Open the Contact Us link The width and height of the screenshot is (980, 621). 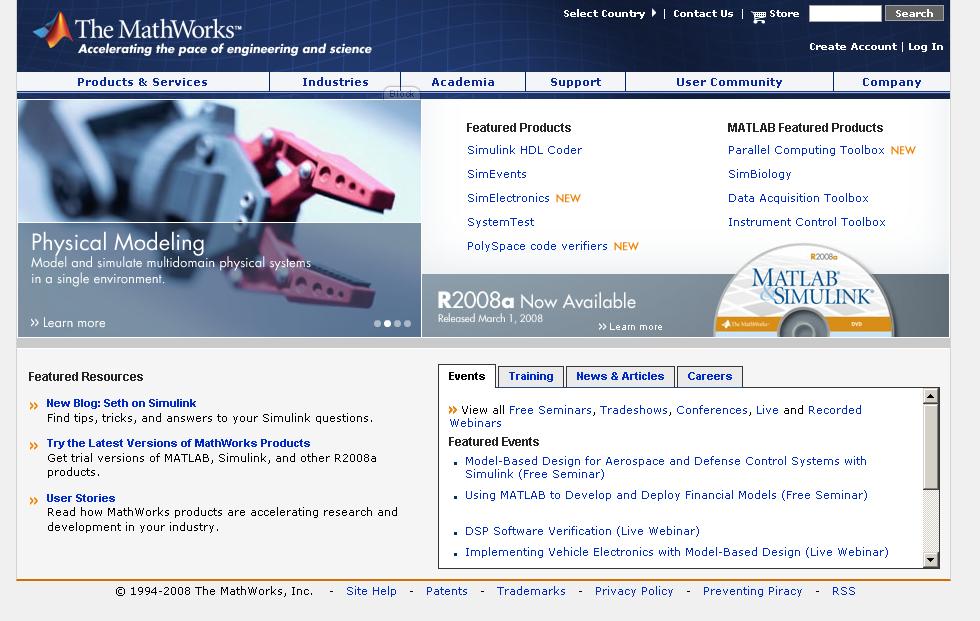pyautogui.click(x=703, y=13)
